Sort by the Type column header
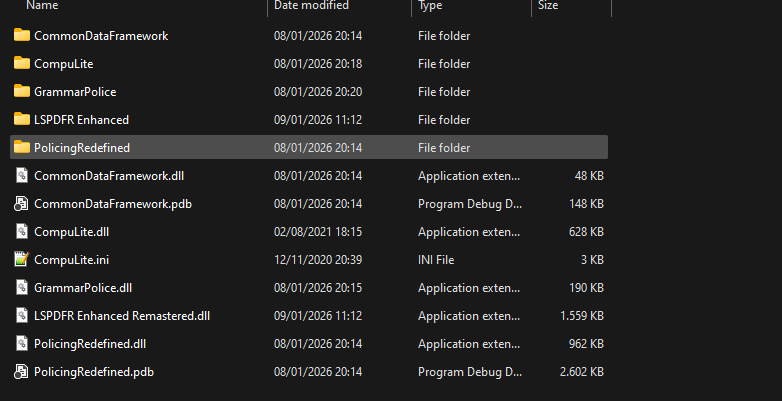 tap(430, 5)
